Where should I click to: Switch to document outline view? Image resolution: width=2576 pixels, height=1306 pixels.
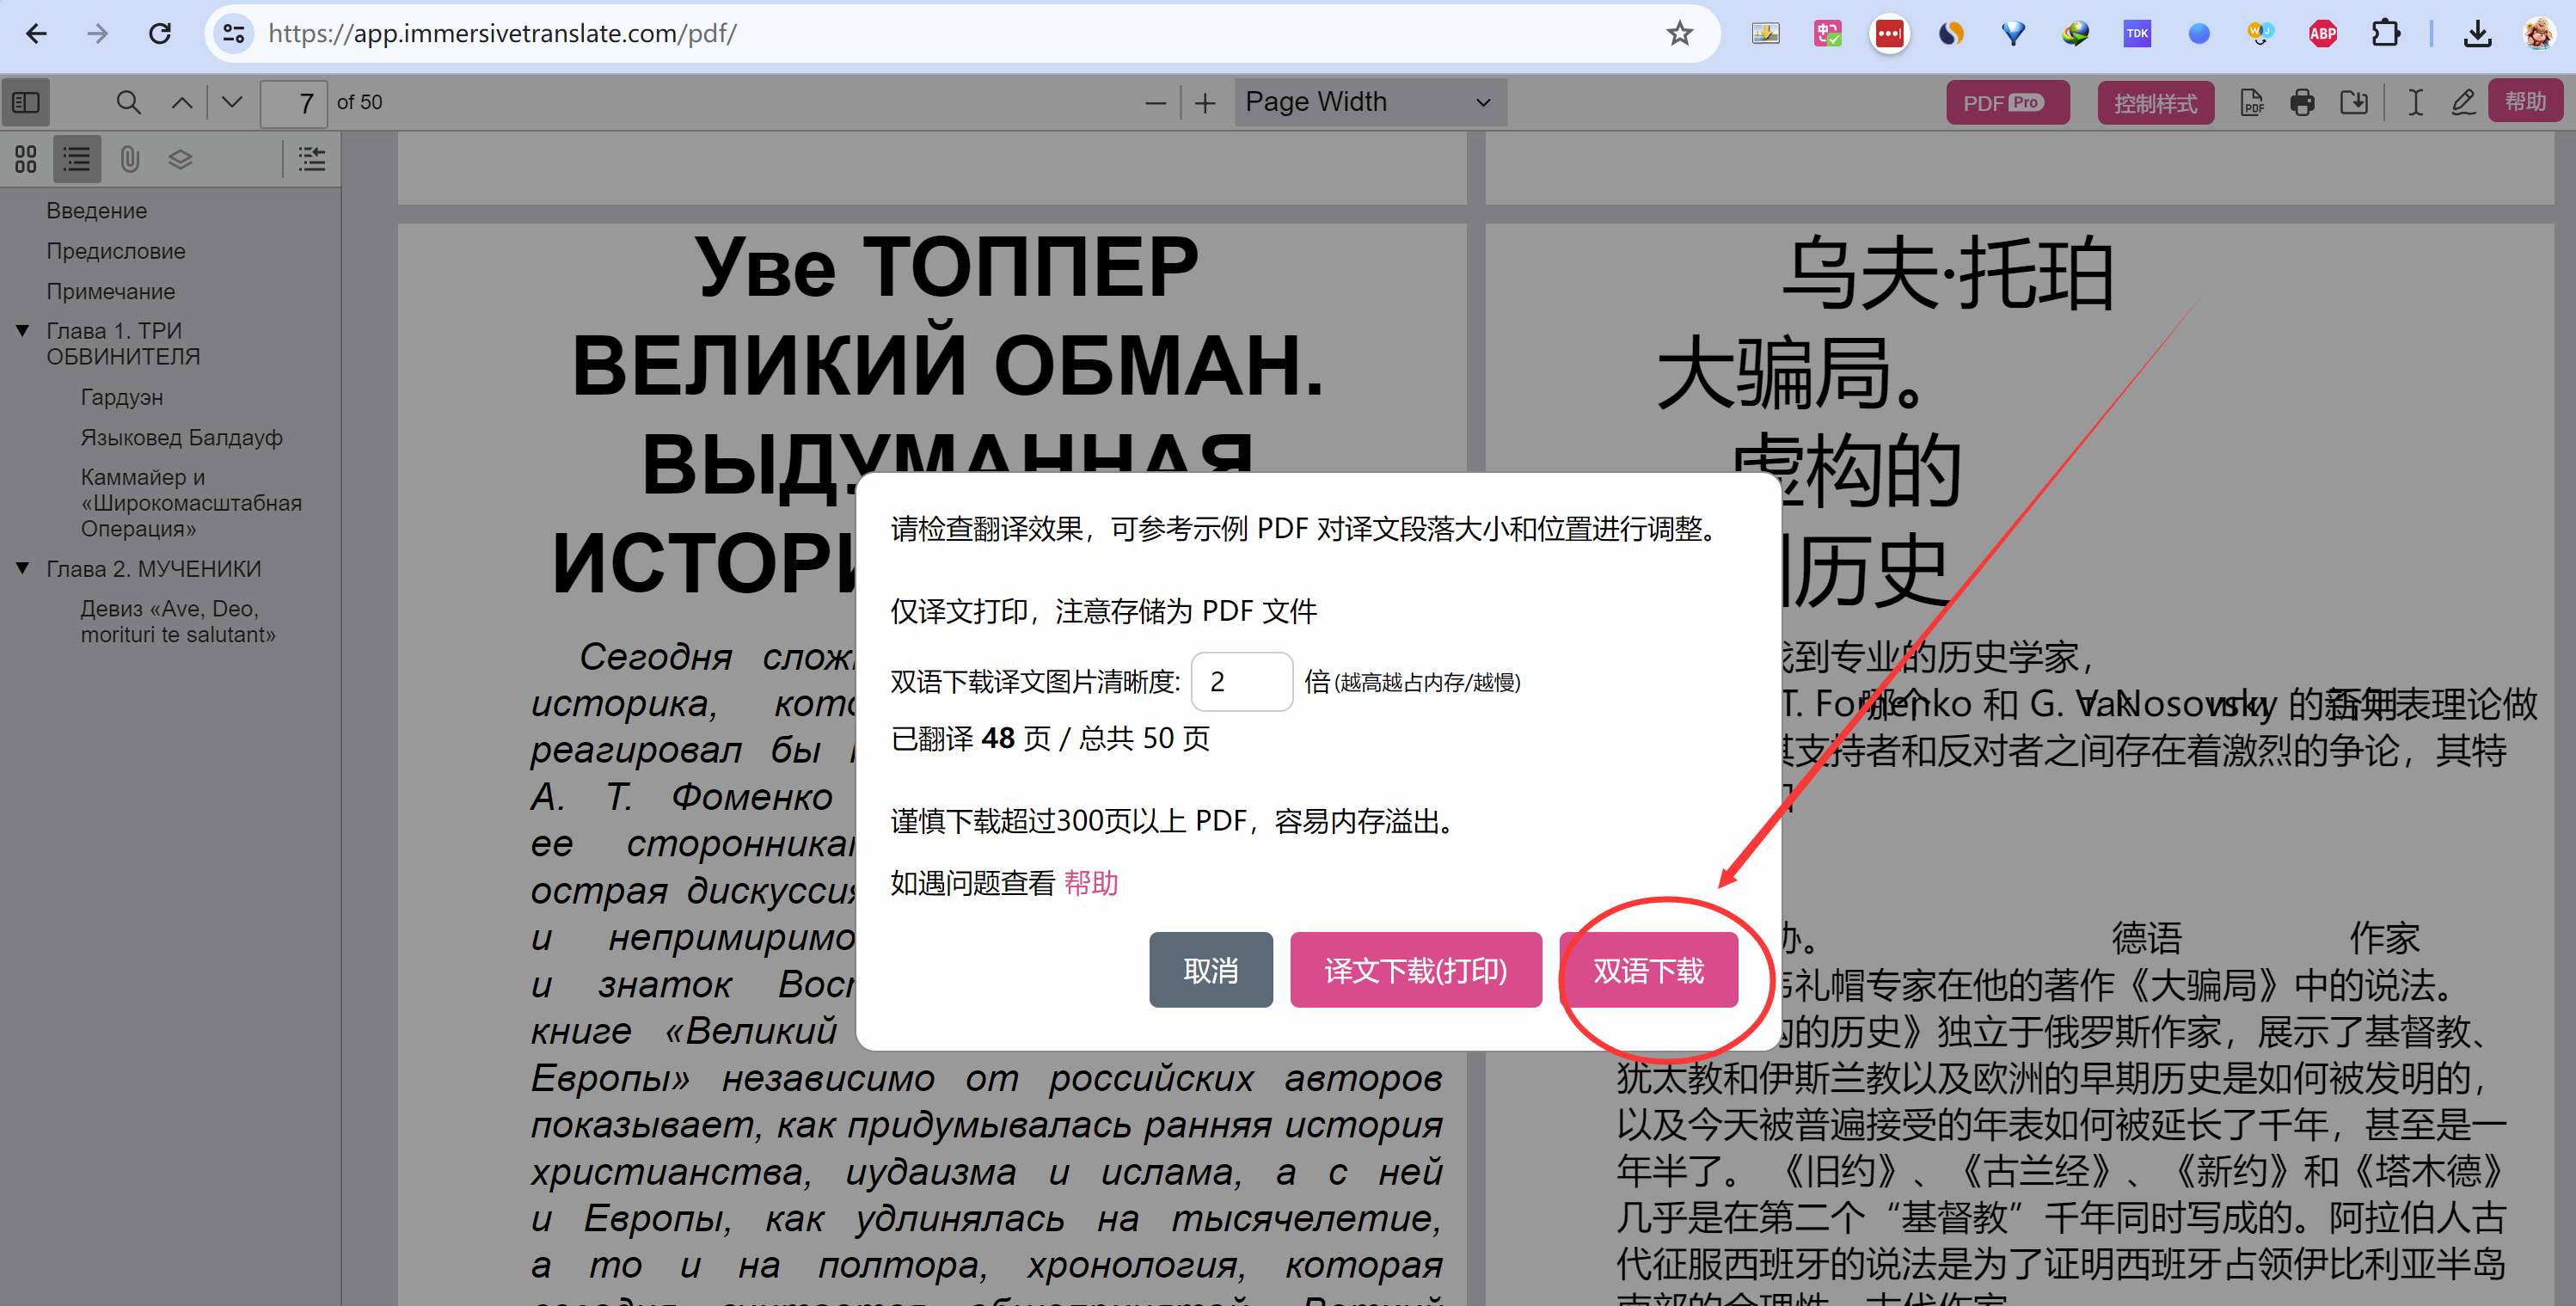point(77,159)
